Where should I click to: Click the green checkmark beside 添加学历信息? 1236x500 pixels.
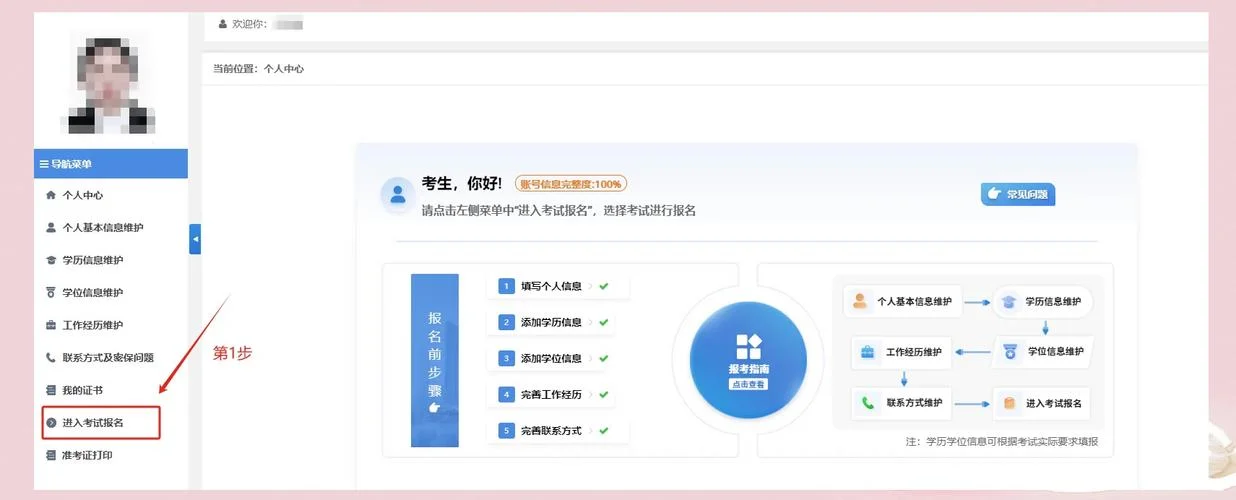click(604, 322)
